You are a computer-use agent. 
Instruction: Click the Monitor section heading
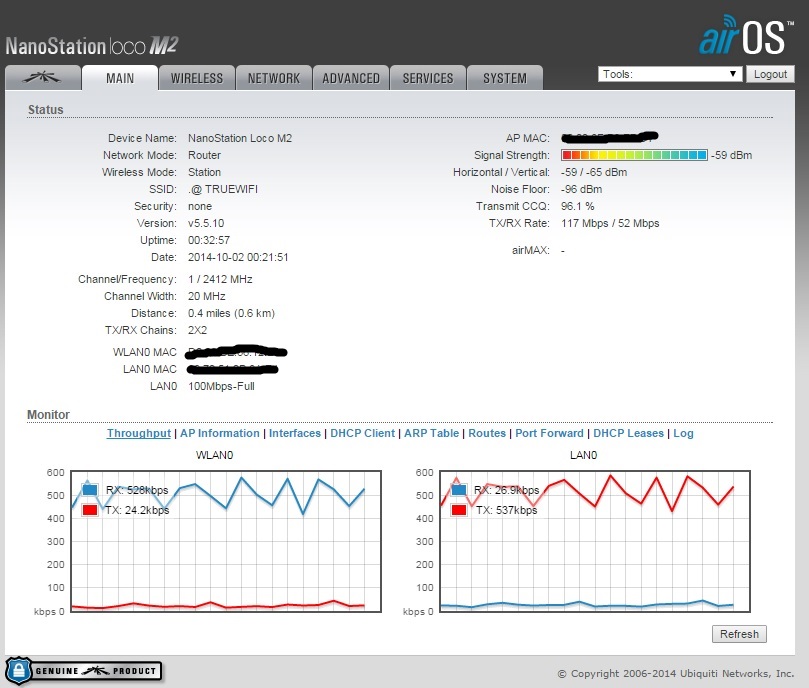(48, 414)
